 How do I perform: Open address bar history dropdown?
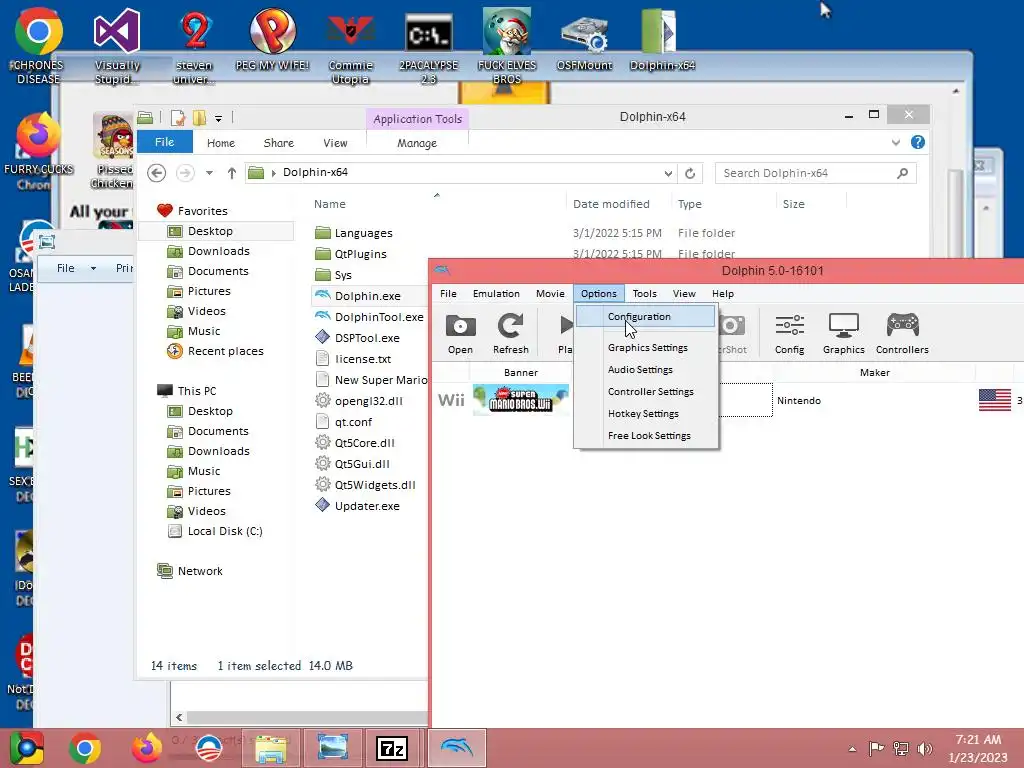click(x=668, y=173)
